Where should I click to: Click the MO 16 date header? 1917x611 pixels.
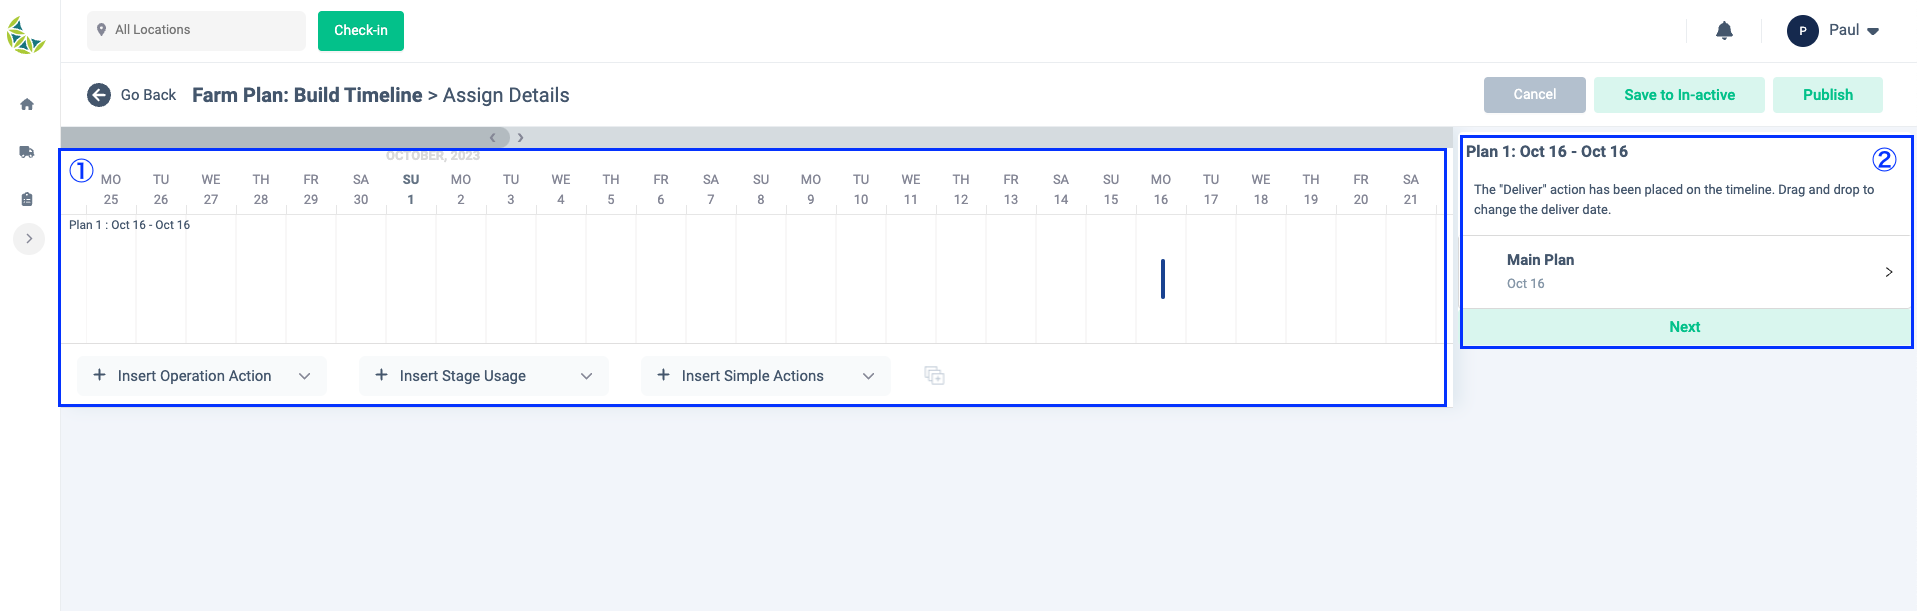(1161, 189)
